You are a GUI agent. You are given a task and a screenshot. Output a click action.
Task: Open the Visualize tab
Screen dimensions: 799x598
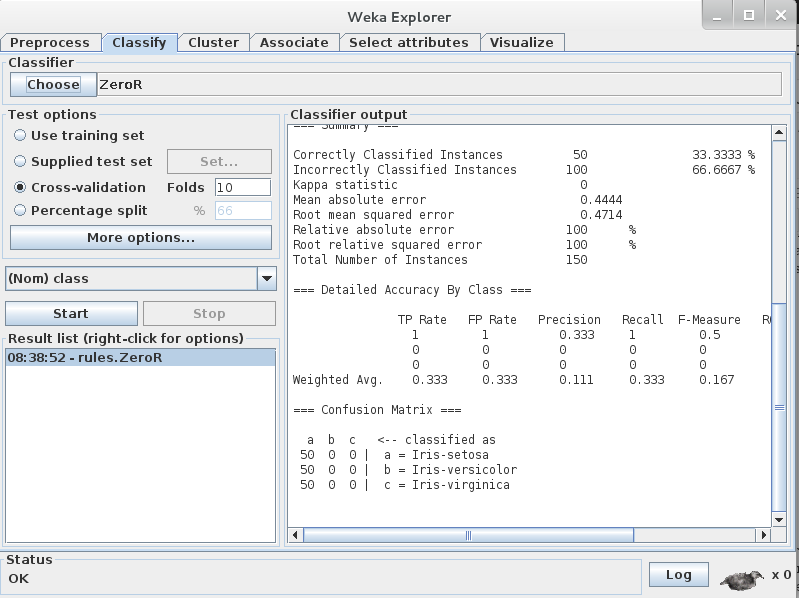click(x=522, y=42)
